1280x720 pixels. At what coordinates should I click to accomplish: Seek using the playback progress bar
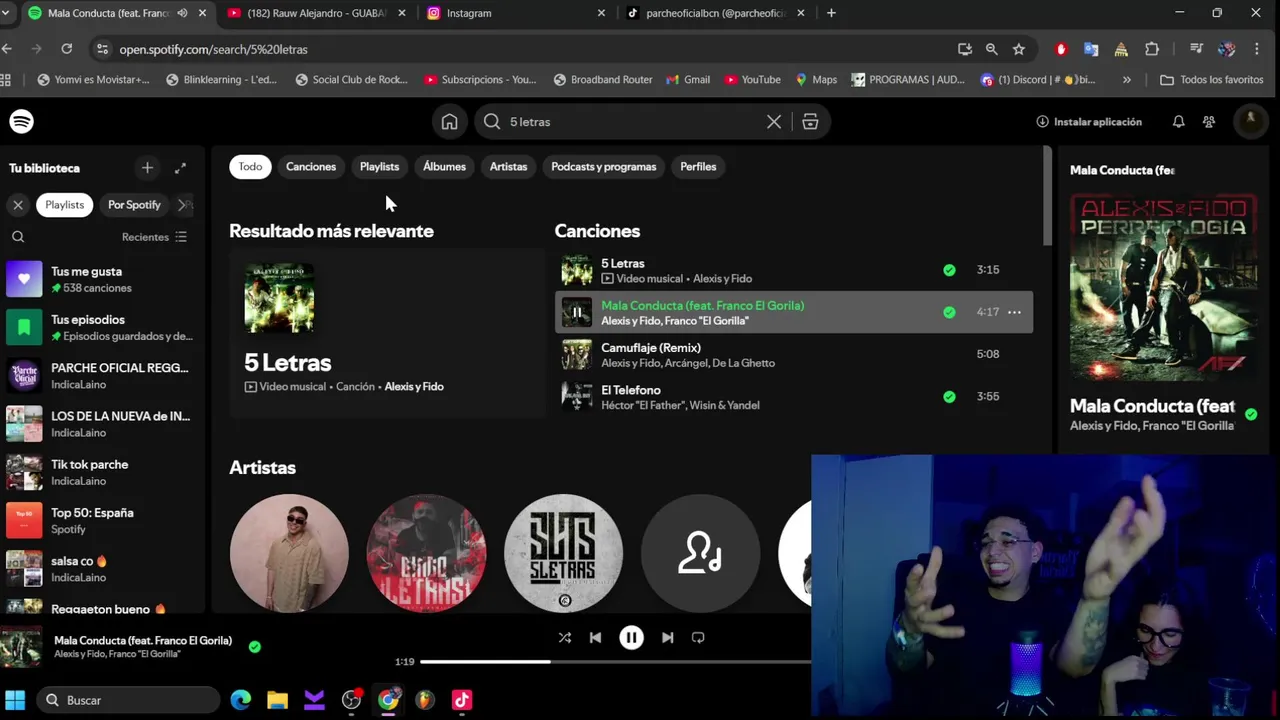(615, 661)
